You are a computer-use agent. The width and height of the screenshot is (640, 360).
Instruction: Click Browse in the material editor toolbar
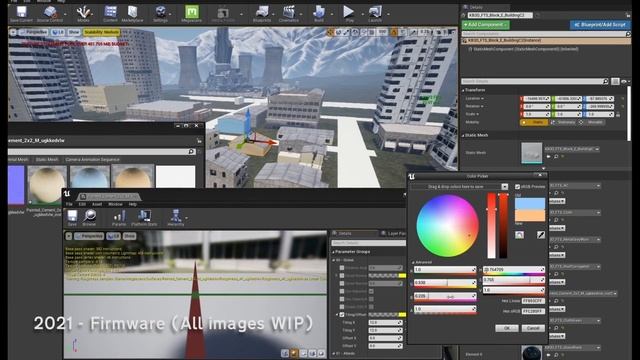coord(89,218)
